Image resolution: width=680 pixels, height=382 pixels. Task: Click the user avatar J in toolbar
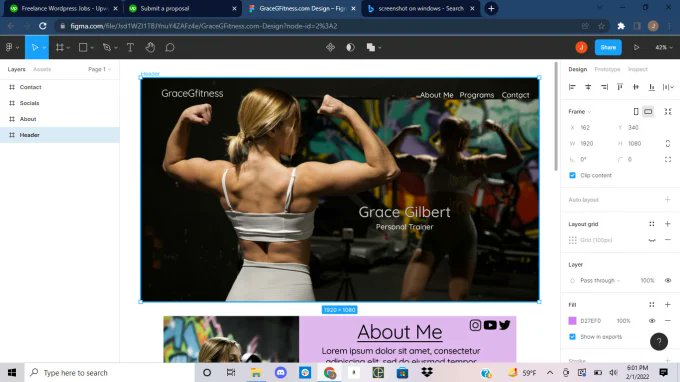pyautogui.click(x=582, y=47)
